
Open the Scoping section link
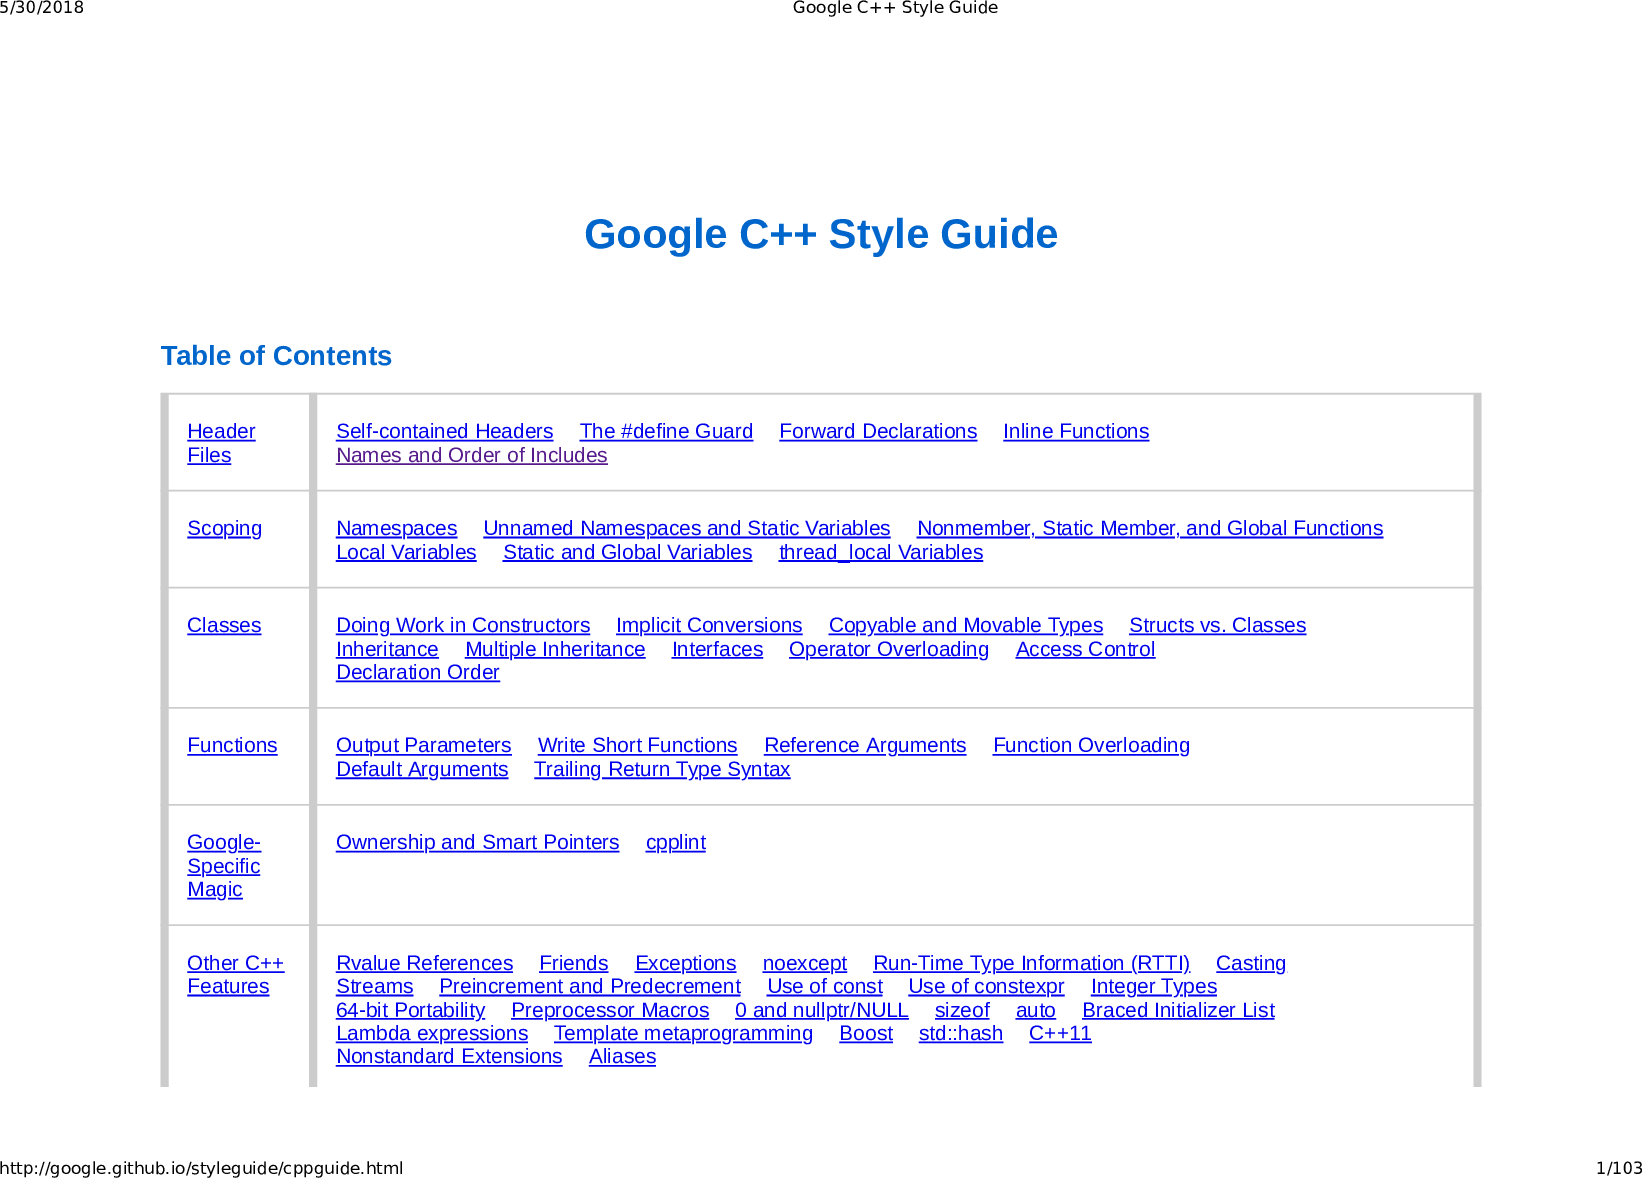(x=224, y=528)
